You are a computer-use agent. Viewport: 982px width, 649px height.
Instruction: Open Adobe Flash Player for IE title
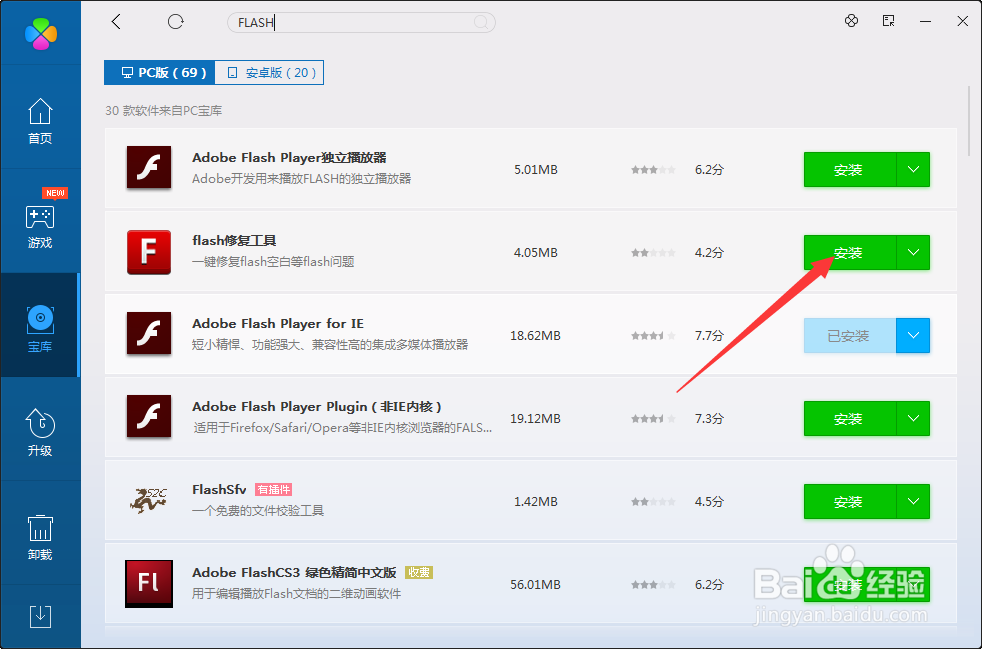click(x=278, y=323)
